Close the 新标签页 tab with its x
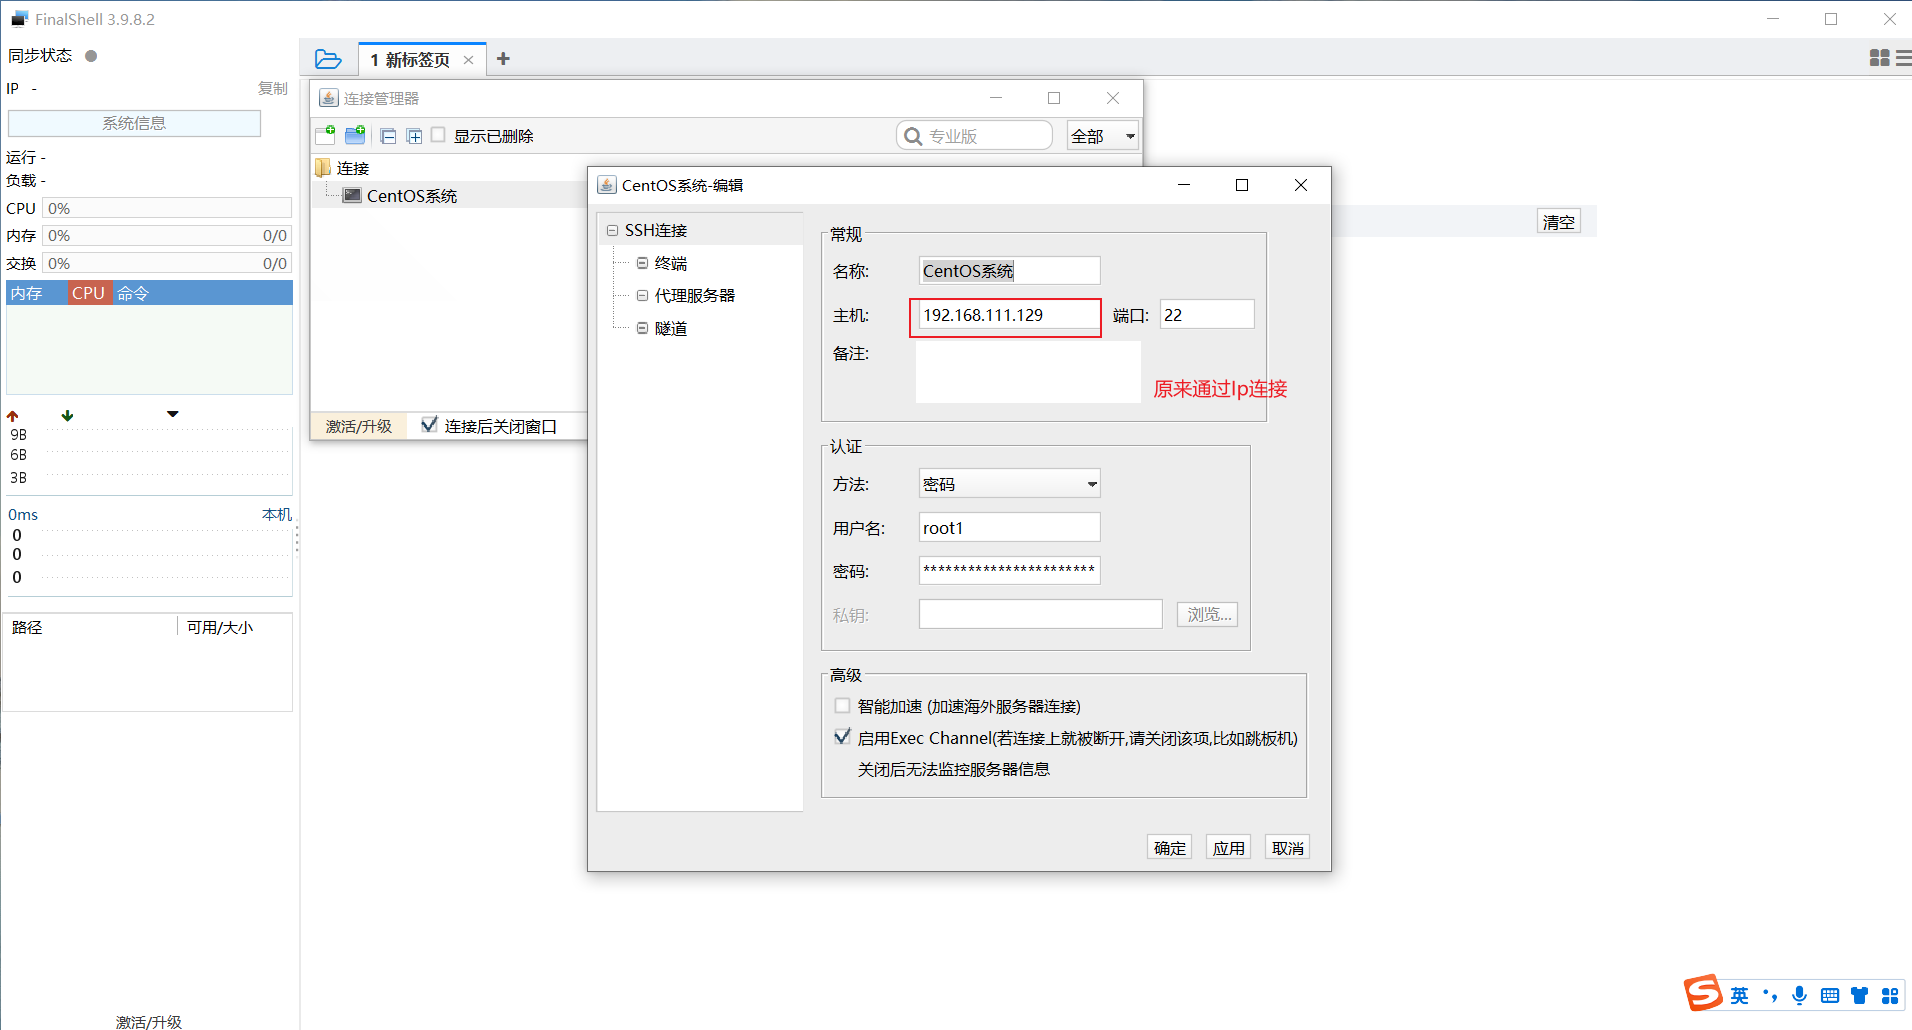 pyautogui.click(x=468, y=60)
